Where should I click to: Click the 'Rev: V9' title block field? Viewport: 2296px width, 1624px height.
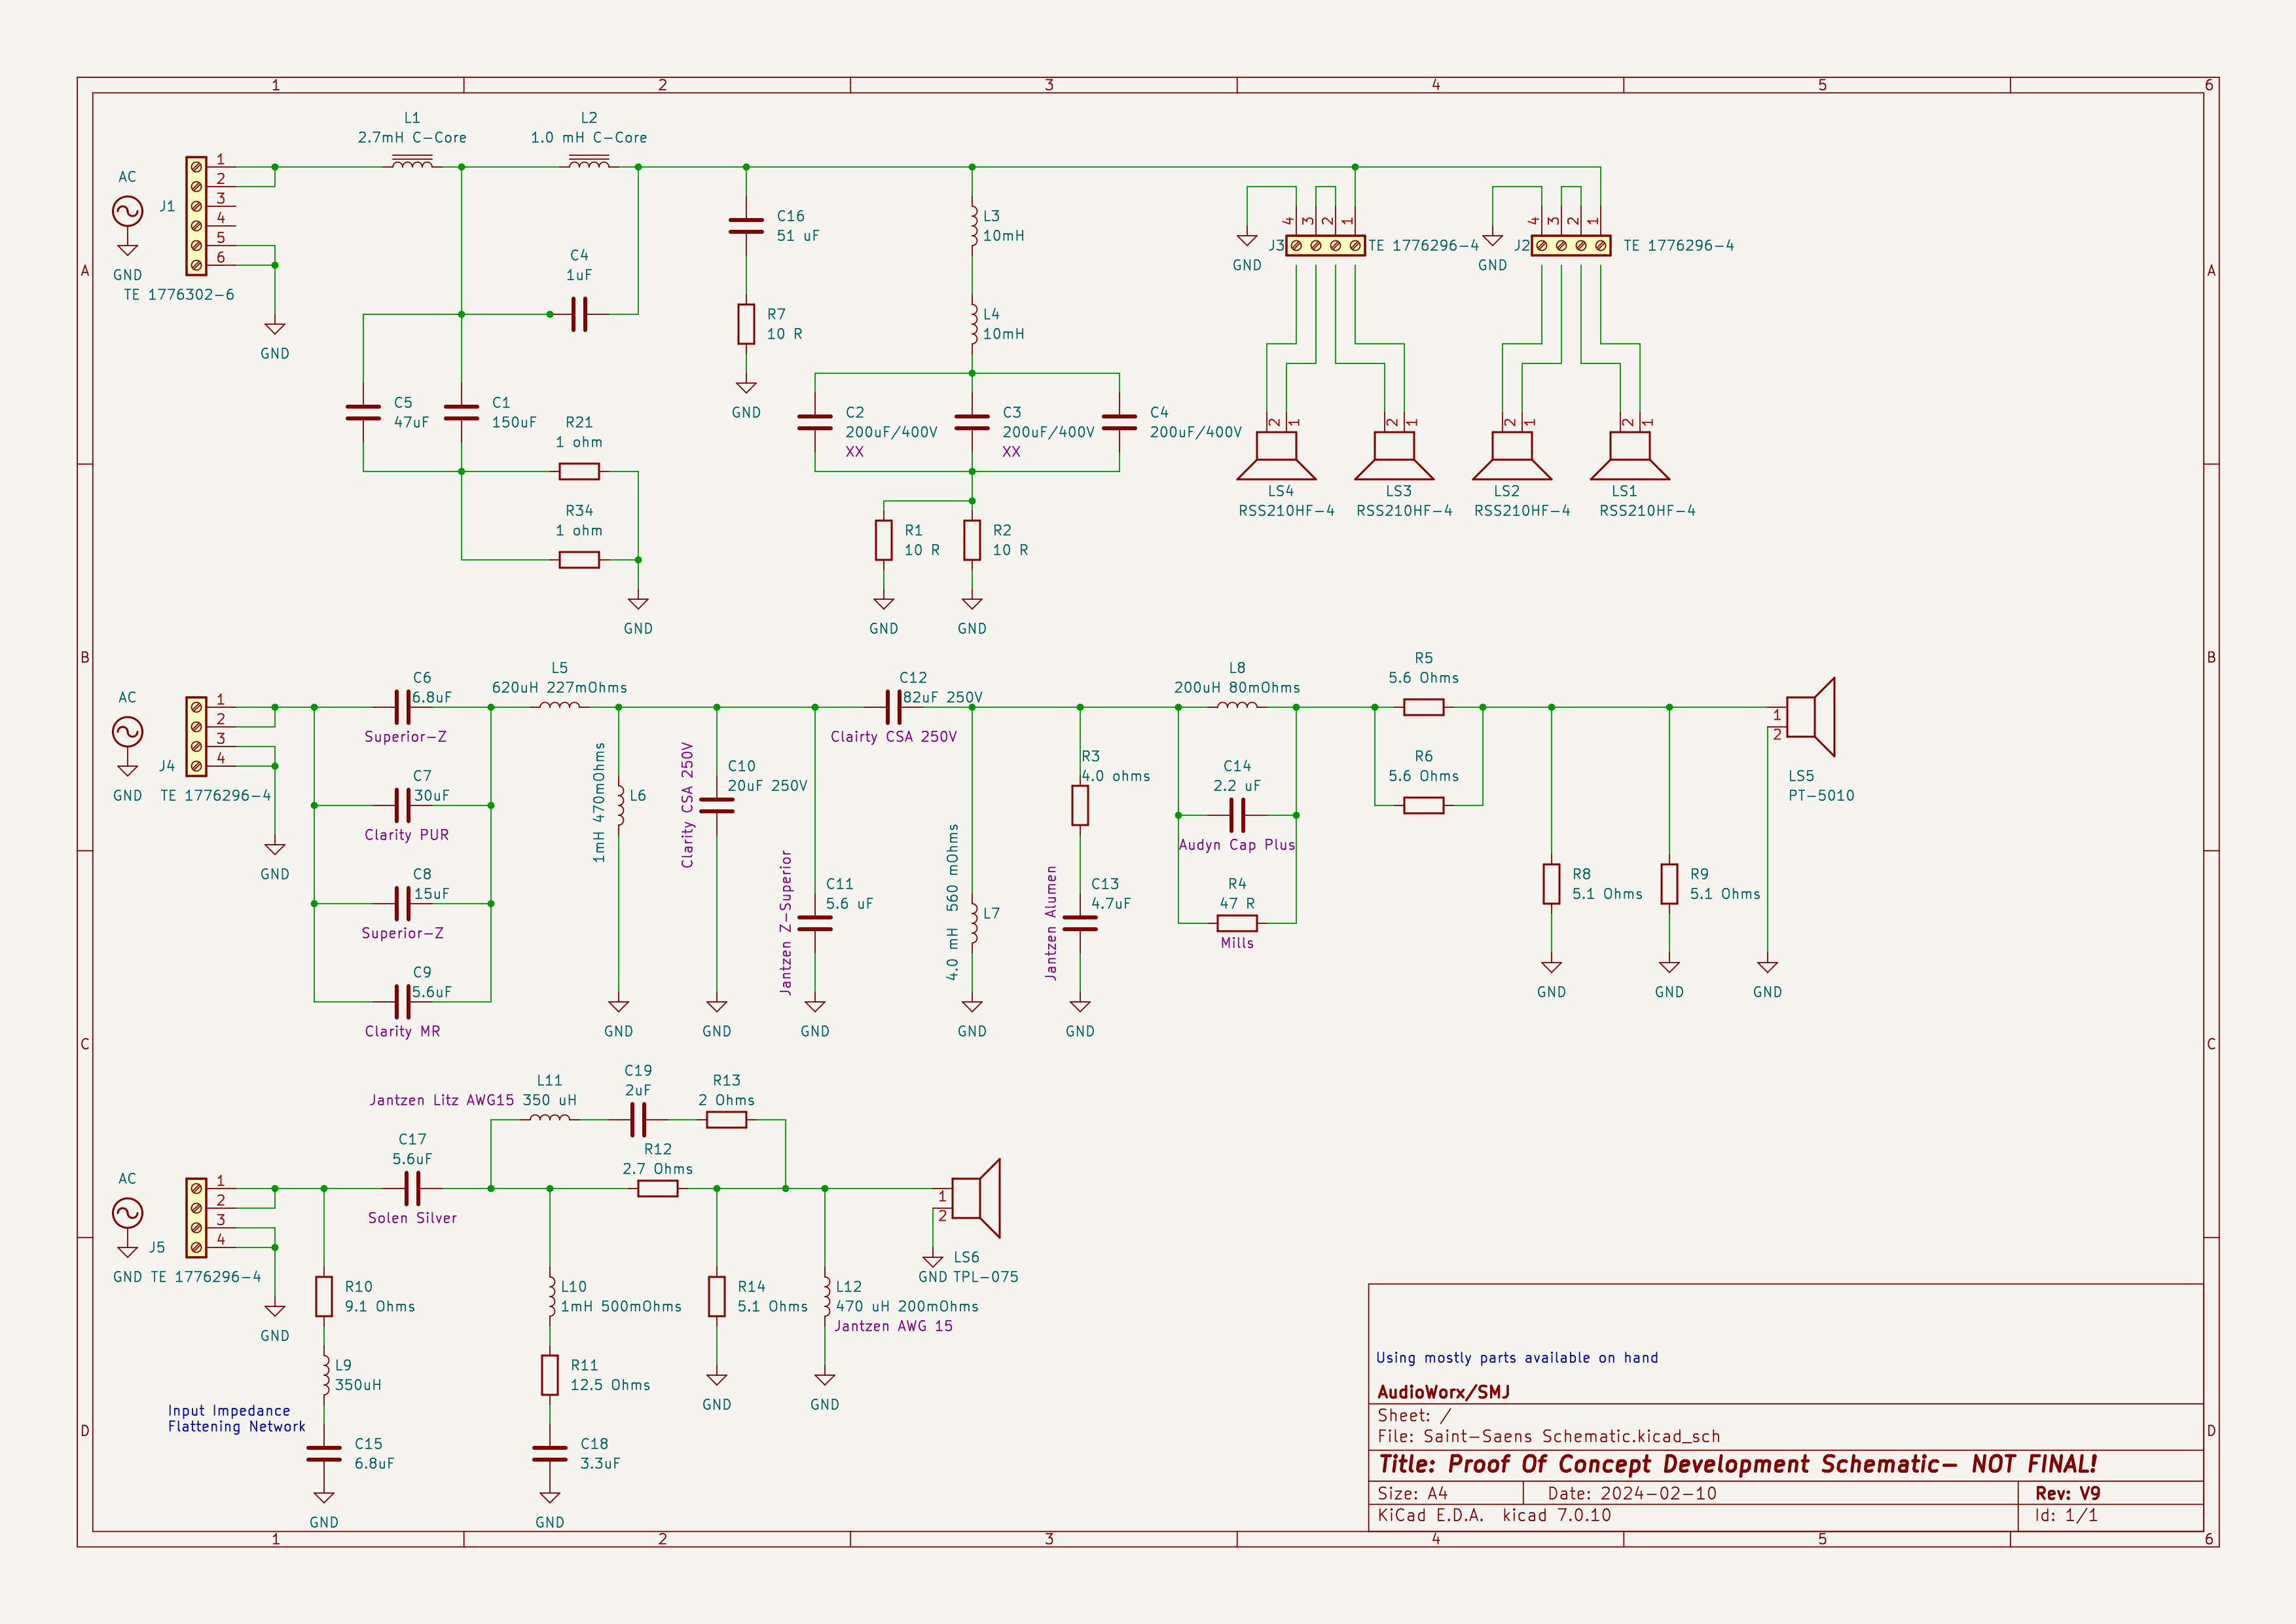(2068, 1493)
